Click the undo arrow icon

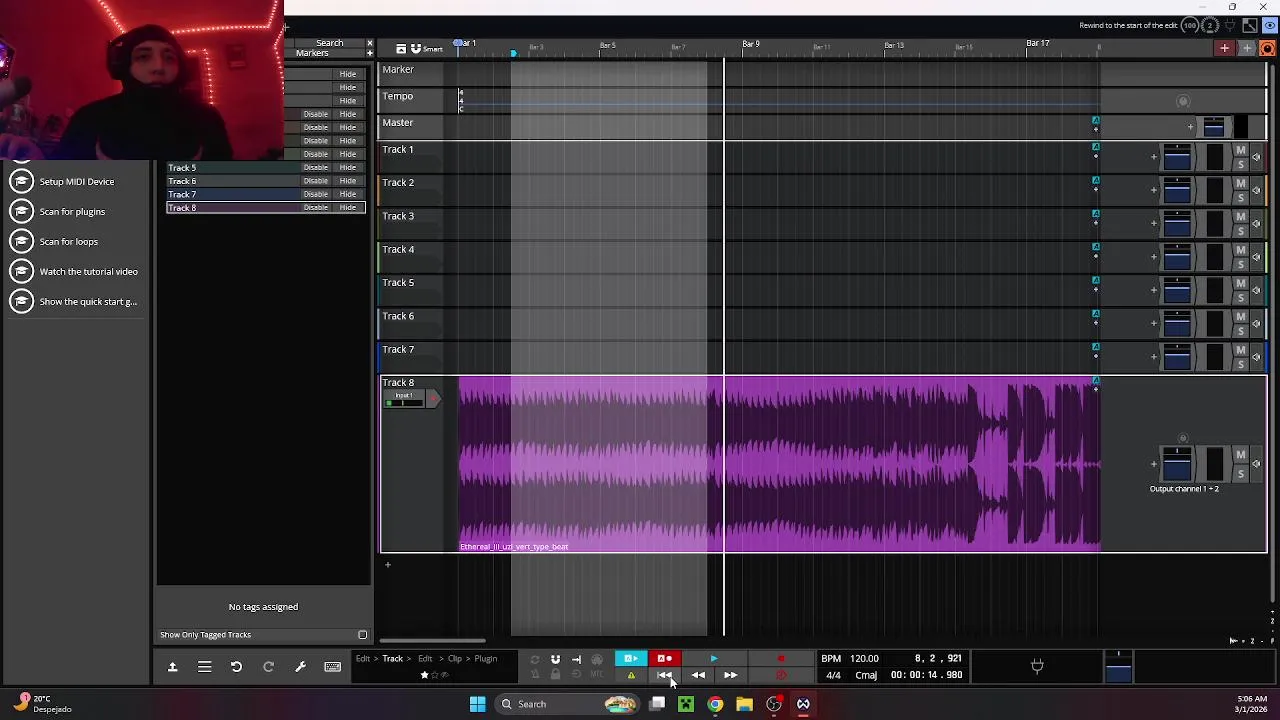click(x=236, y=667)
